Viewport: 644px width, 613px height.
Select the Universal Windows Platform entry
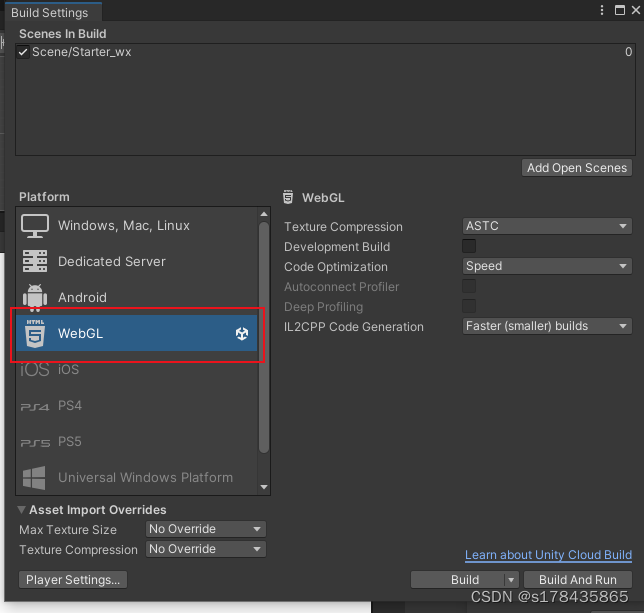pyautogui.click(x=137, y=478)
